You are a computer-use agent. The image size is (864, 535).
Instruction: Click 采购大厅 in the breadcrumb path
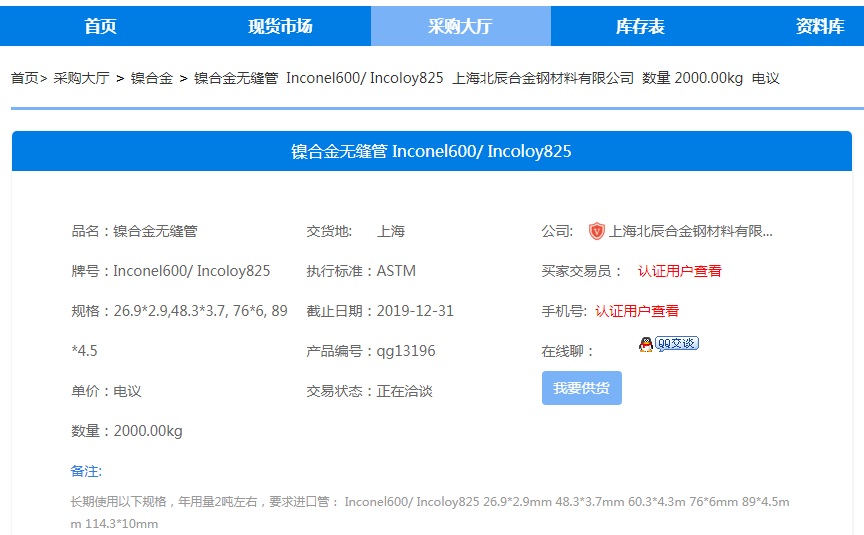(x=81, y=78)
